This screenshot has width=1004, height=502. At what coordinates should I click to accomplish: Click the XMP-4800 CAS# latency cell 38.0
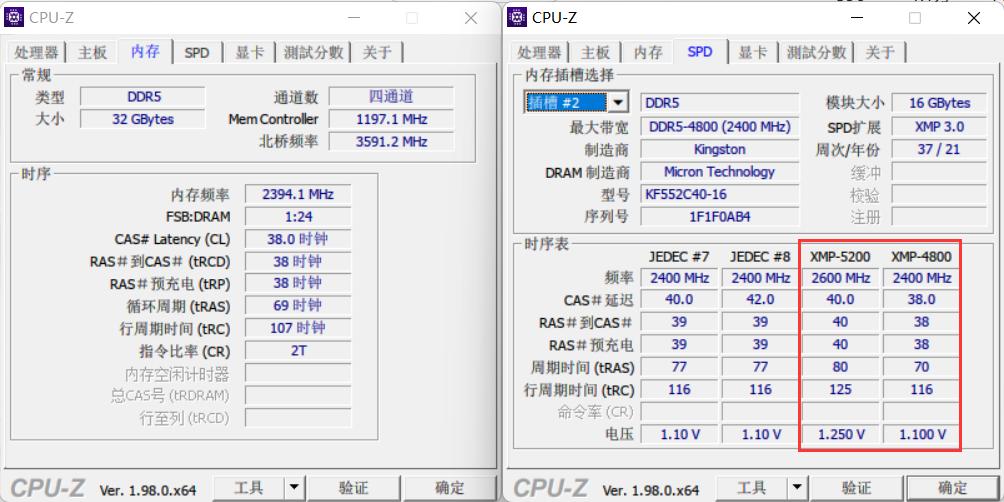[921, 299]
